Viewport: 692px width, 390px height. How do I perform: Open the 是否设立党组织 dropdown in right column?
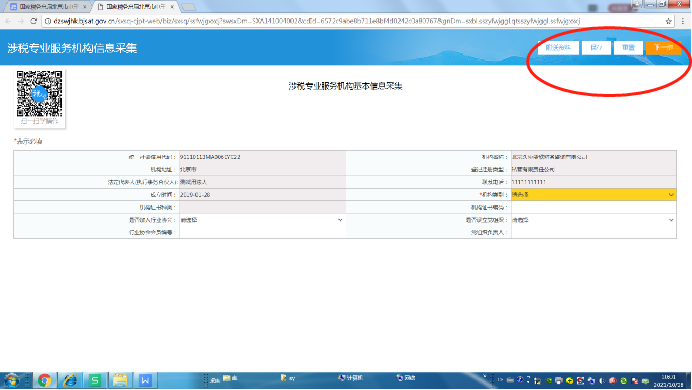pyautogui.click(x=594, y=220)
